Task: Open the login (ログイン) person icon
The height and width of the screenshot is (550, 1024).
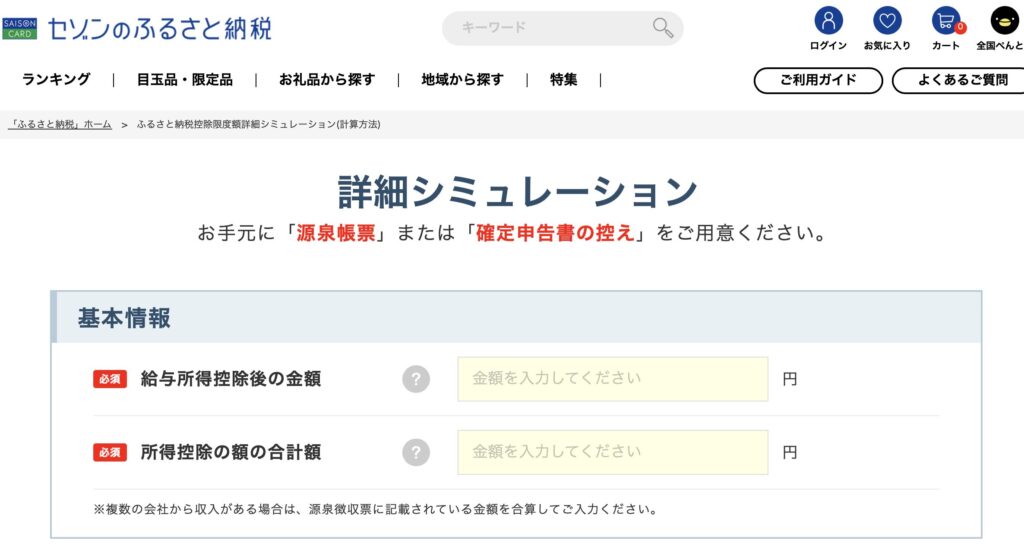Action: (828, 21)
